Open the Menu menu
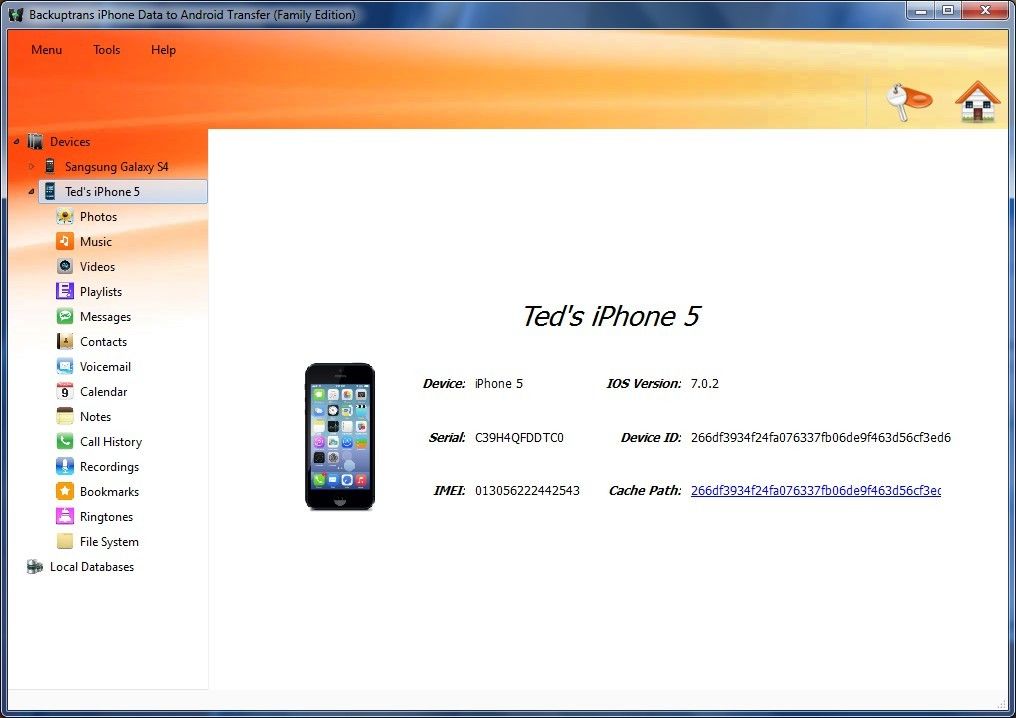 pyautogui.click(x=47, y=50)
